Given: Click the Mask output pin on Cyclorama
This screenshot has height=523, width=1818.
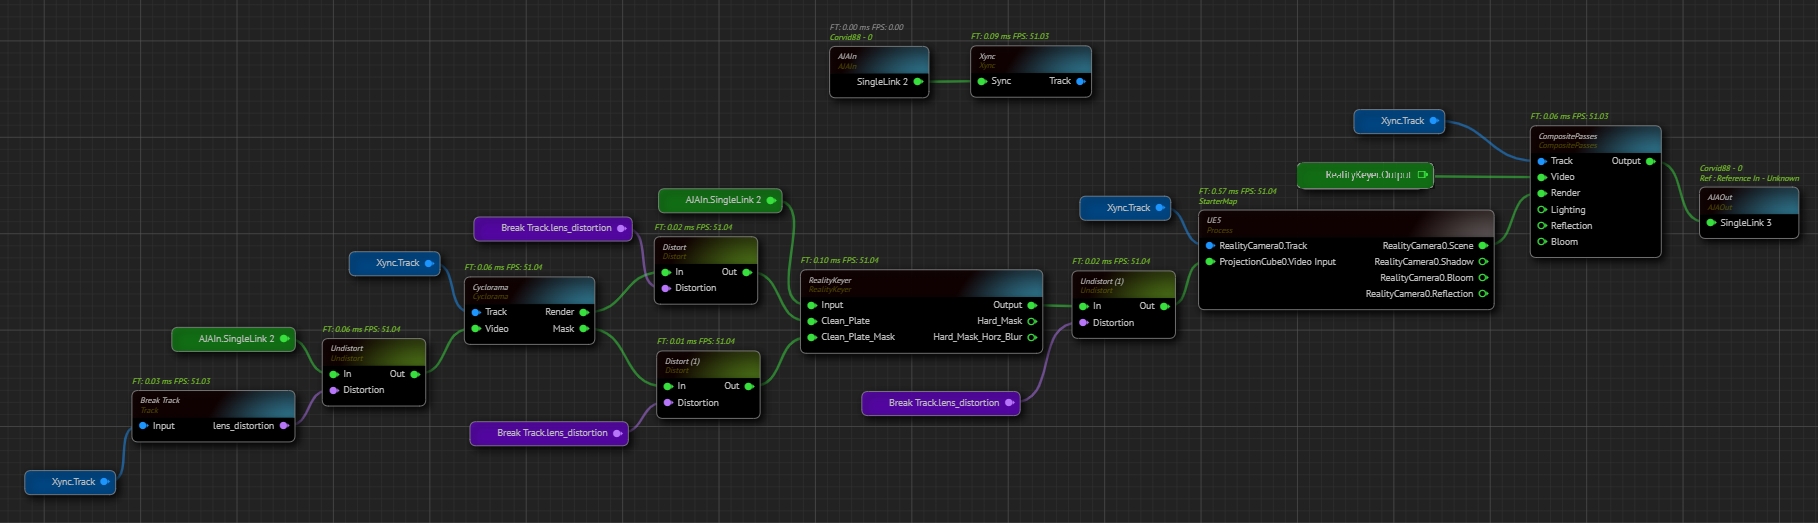Looking at the screenshot, I should click(584, 329).
